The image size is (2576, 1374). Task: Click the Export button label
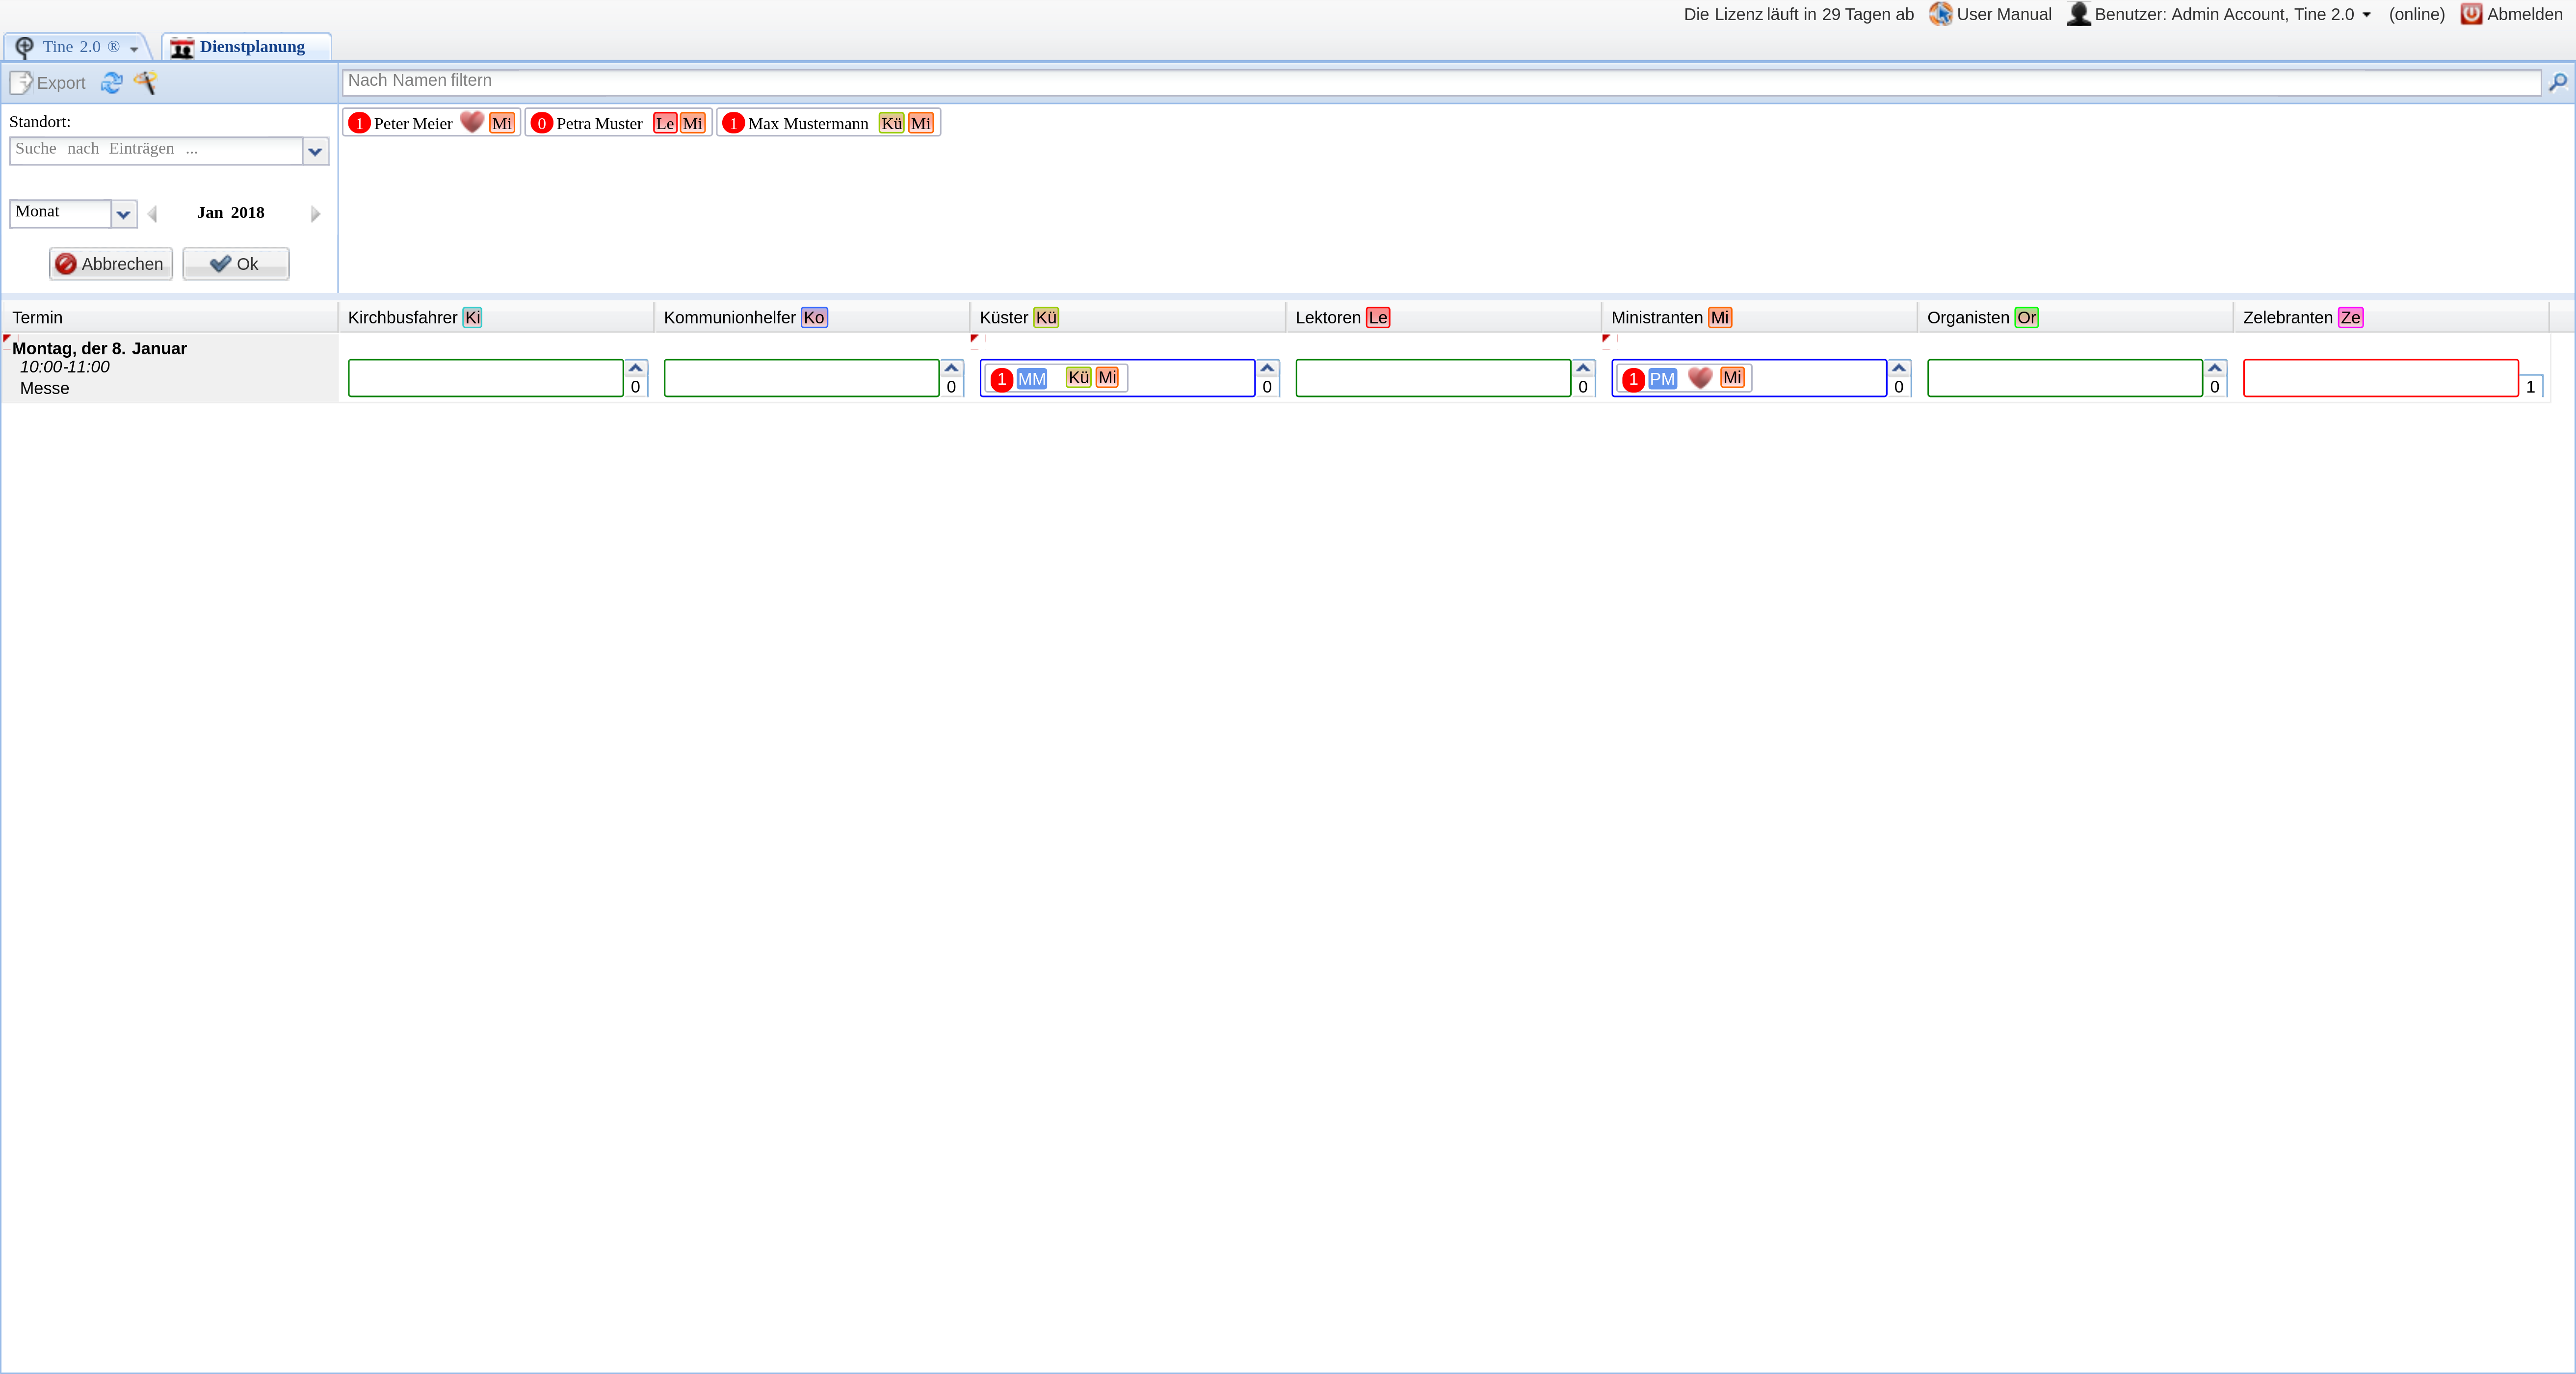click(61, 83)
